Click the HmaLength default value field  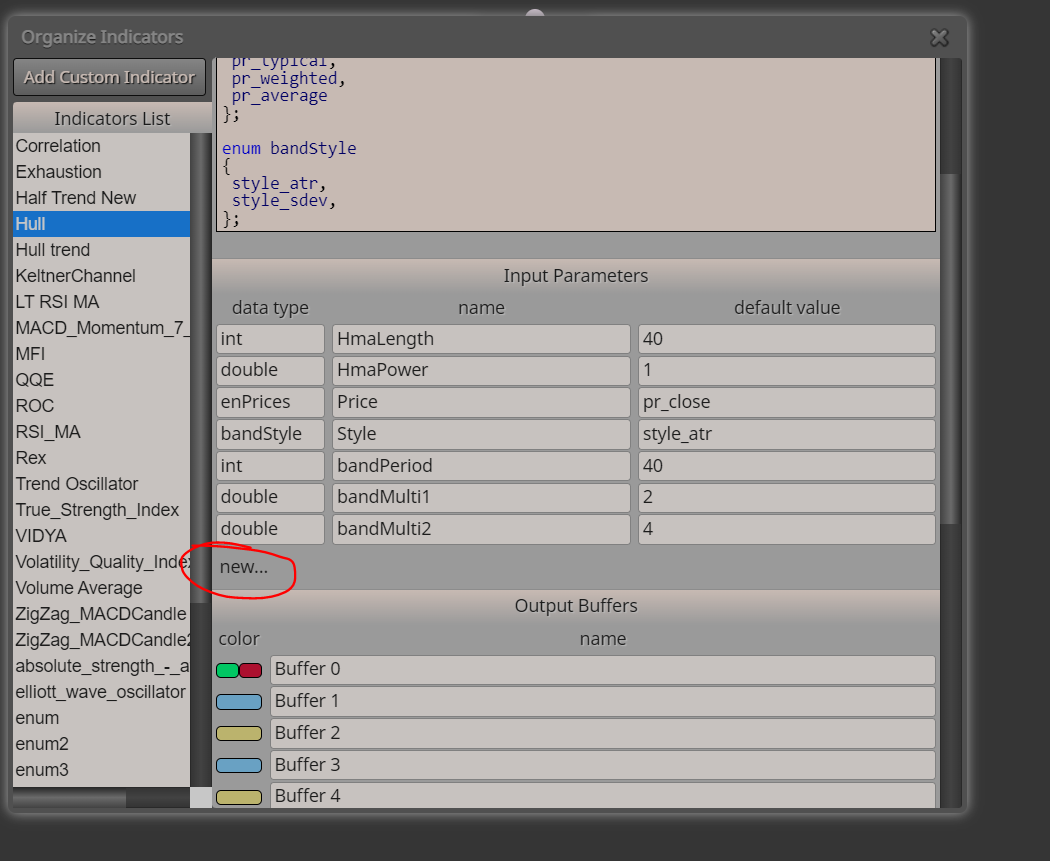click(x=787, y=339)
